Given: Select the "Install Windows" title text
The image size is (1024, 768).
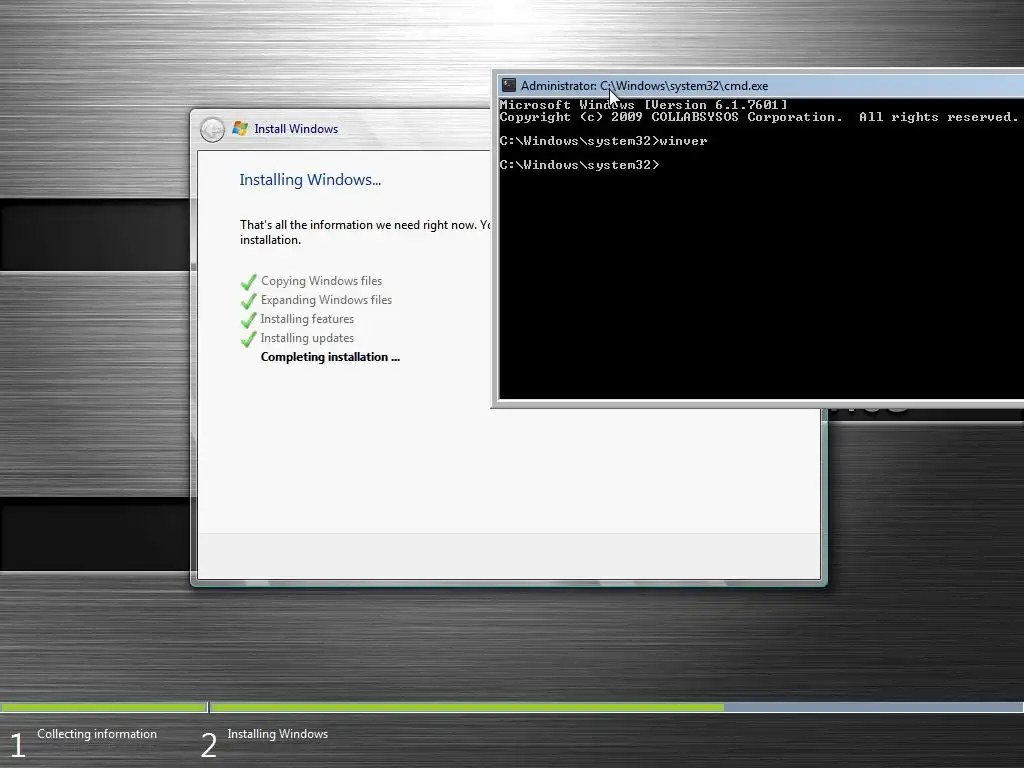Looking at the screenshot, I should coord(296,129).
